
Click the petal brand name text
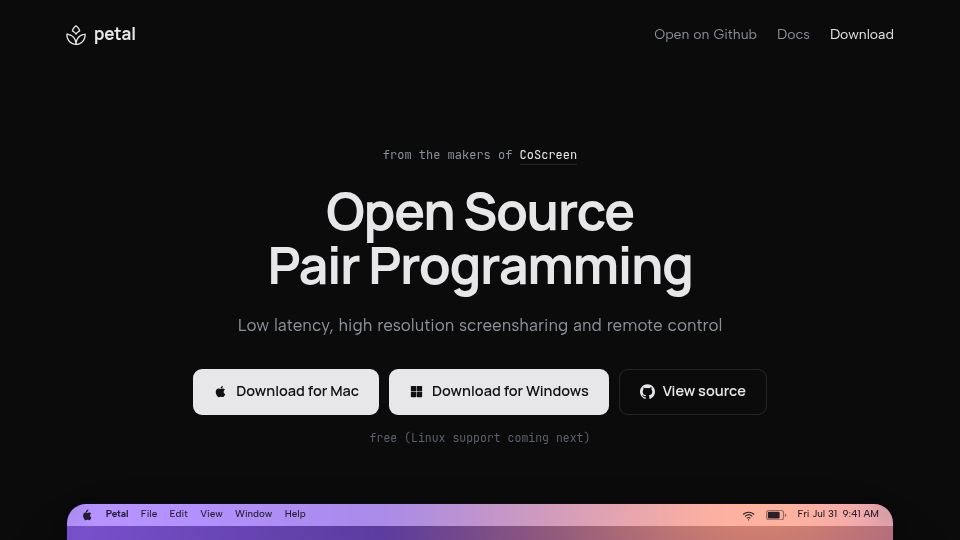[x=114, y=34]
